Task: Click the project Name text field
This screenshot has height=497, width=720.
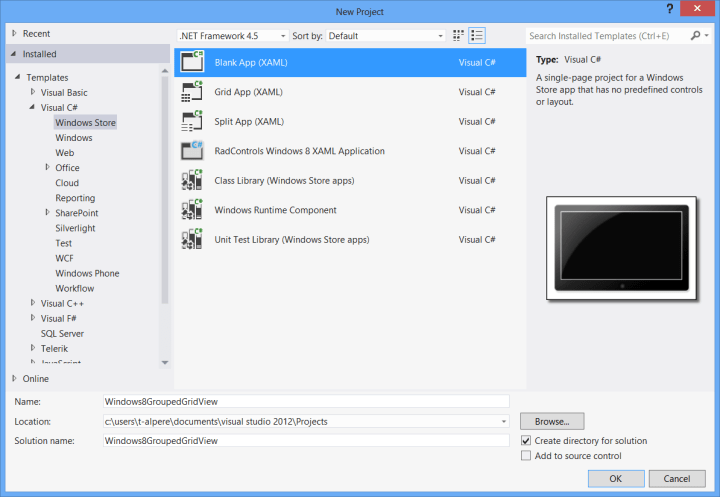Action: click(x=306, y=401)
